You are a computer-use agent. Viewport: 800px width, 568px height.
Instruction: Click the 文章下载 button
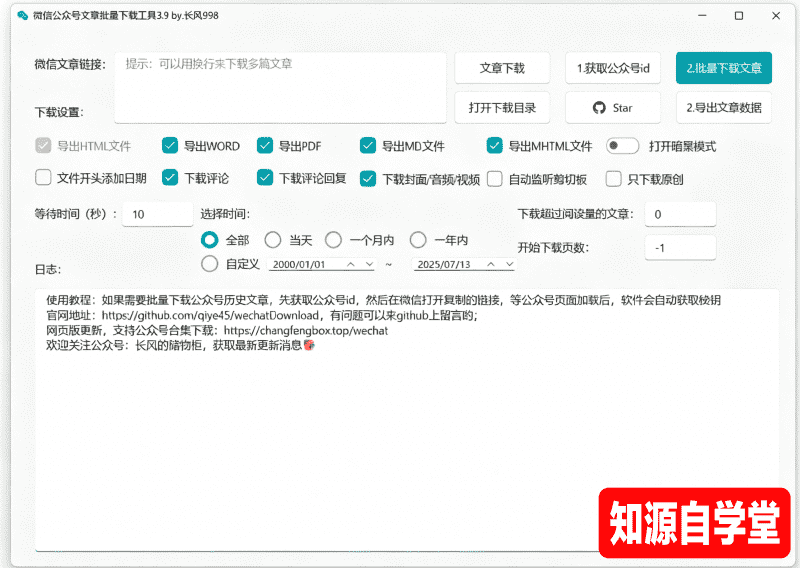502,68
